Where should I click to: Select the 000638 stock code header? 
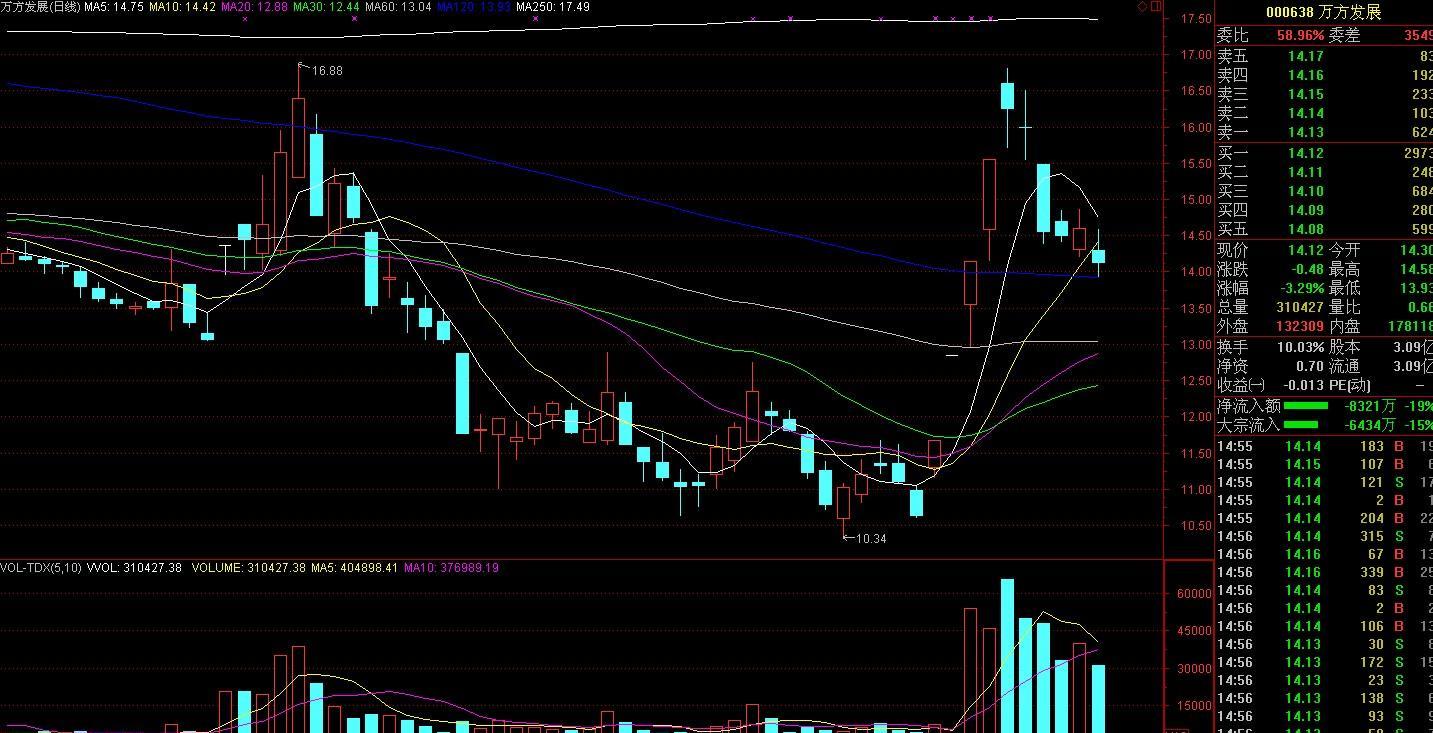click(x=1290, y=12)
